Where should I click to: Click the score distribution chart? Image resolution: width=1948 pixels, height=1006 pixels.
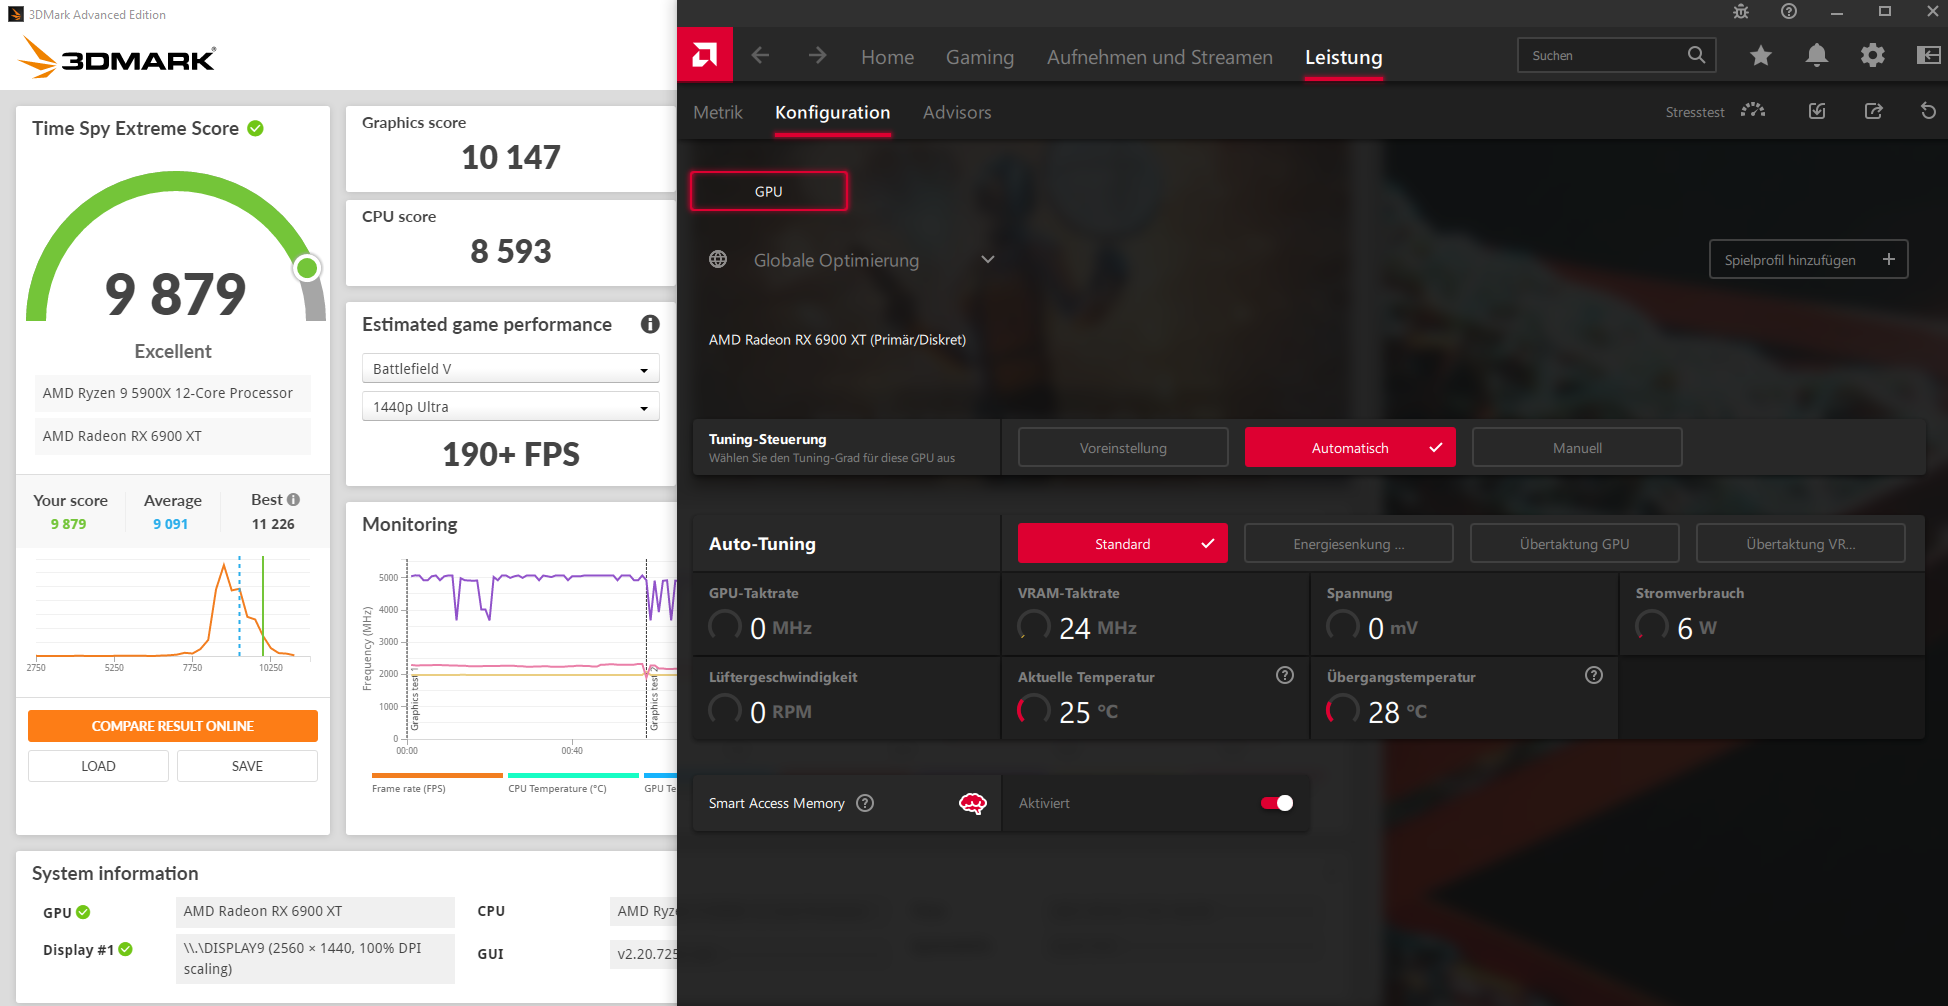[172, 610]
